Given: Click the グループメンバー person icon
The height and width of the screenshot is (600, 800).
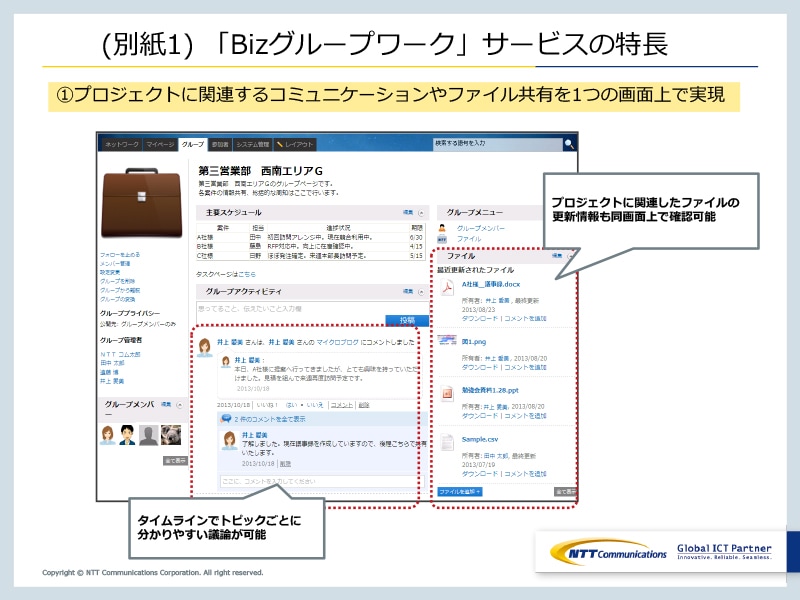Looking at the screenshot, I should click(x=442, y=228).
